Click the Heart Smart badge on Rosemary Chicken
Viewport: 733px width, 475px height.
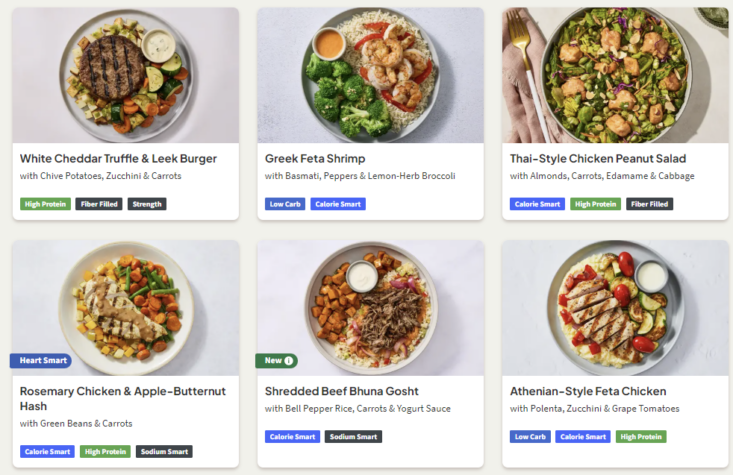tap(41, 360)
